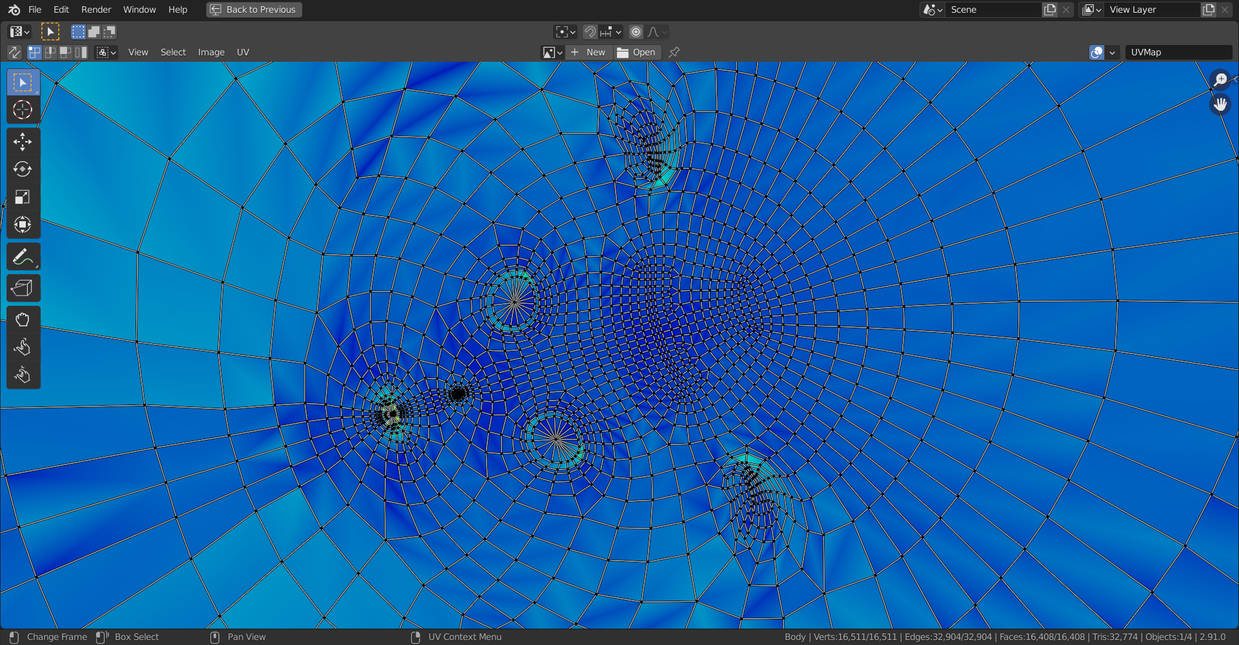The image size is (1239, 645).
Task: Choose the Scale tool
Action: coord(23,197)
